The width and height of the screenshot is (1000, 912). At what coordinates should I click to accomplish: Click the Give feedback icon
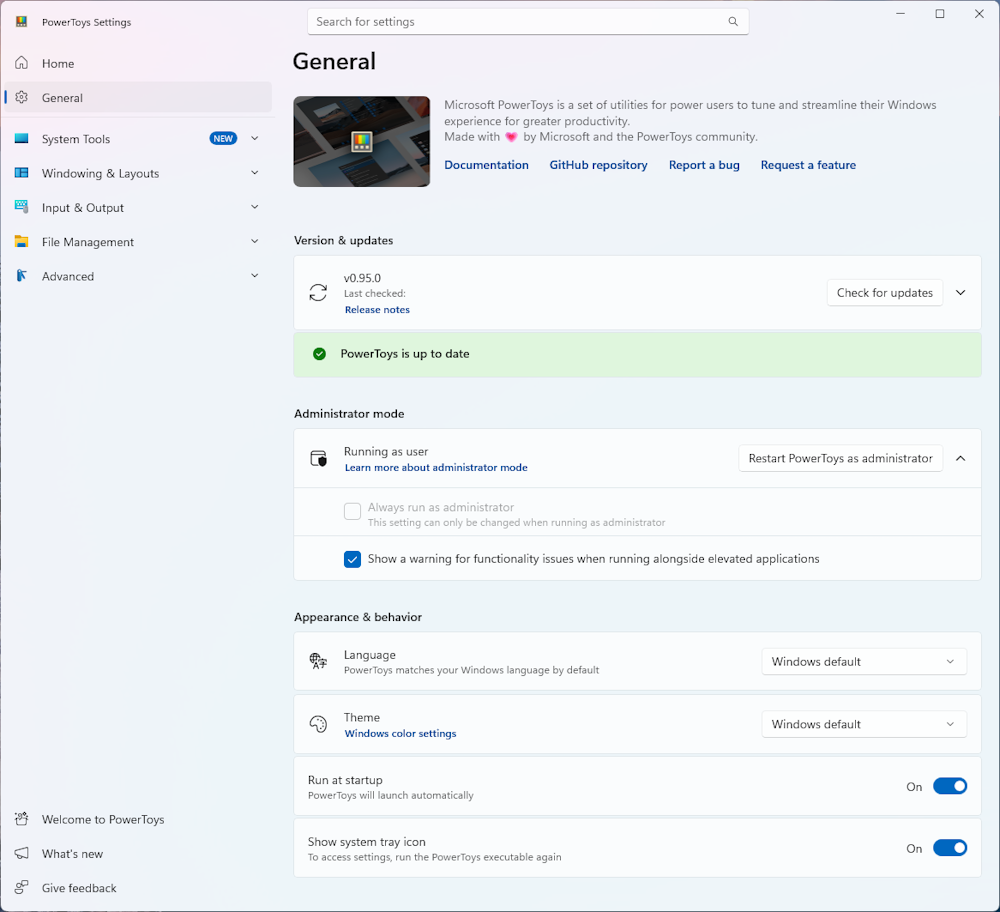21,888
